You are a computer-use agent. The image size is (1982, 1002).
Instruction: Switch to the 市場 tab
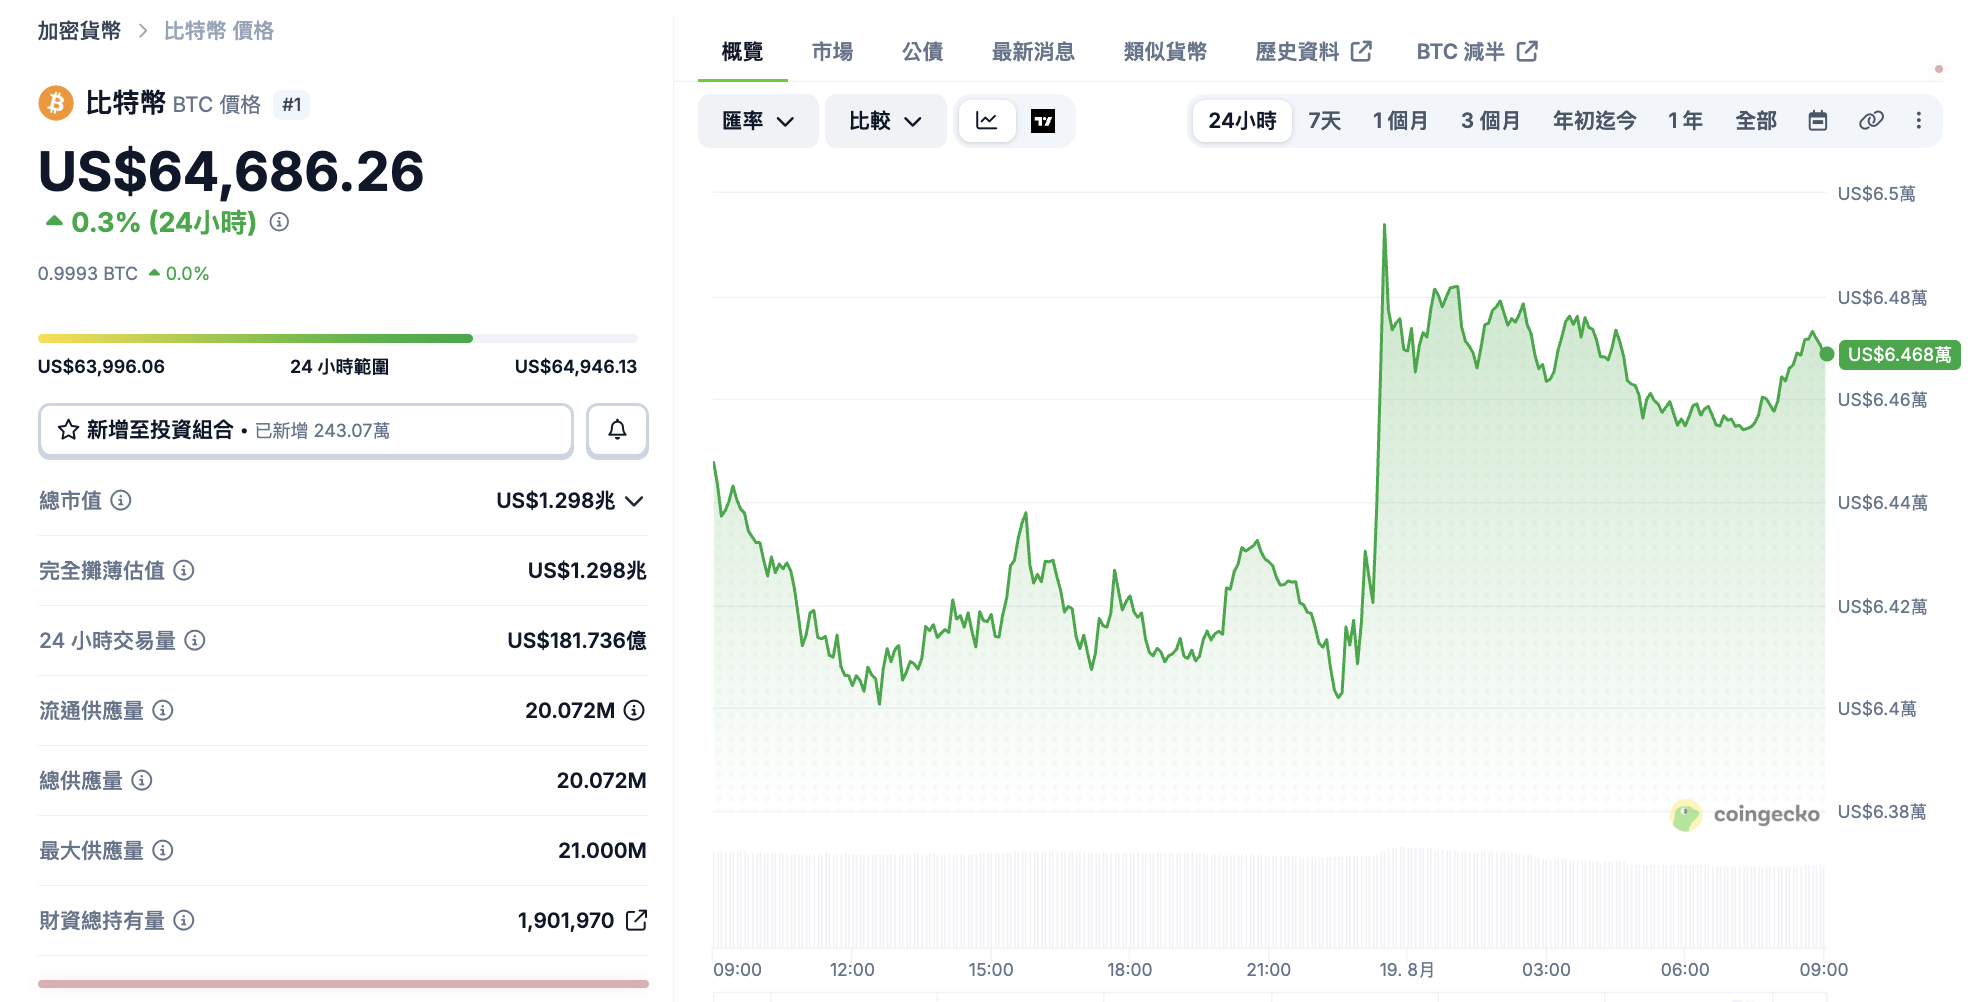pos(832,51)
